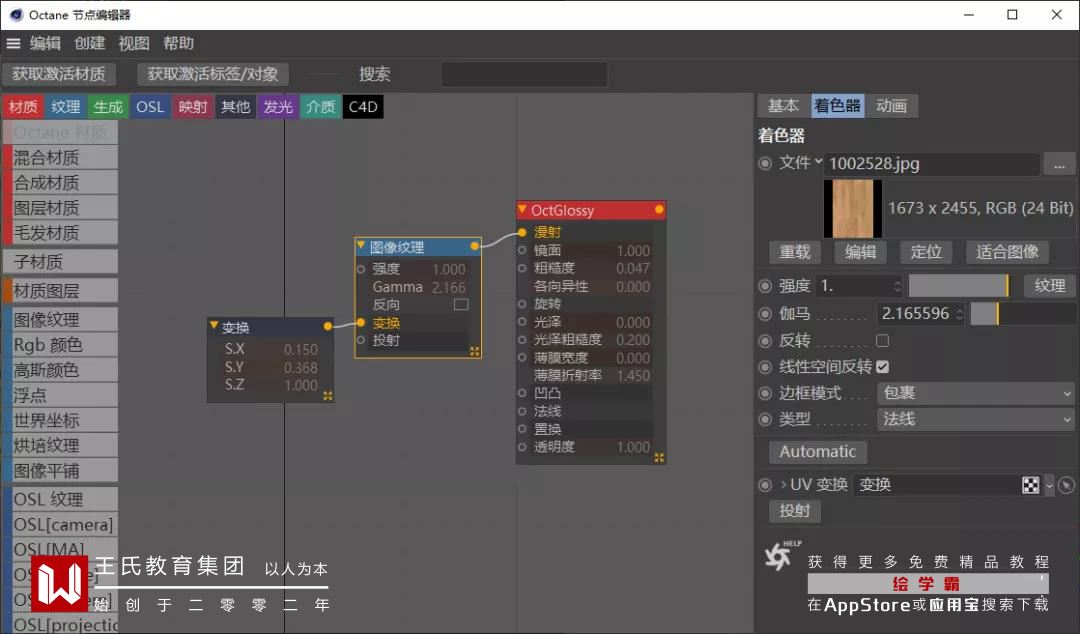This screenshot has width=1080, height=634.
Task: Click the 投射 button in shader panel
Action: pos(794,511)
